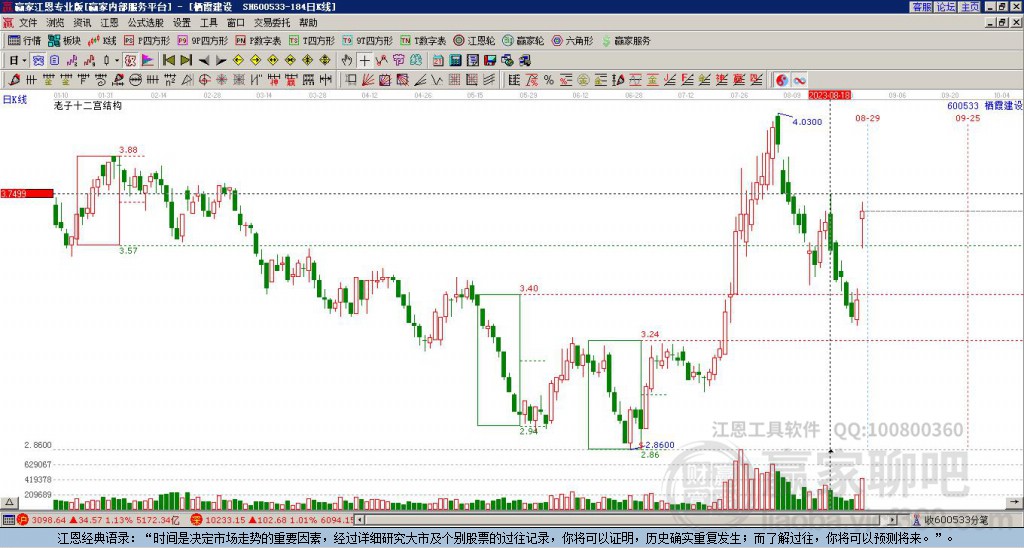Click the red 3.7499 price label
The height and width of the screenshot is (548, 1024).
(27, 194)
